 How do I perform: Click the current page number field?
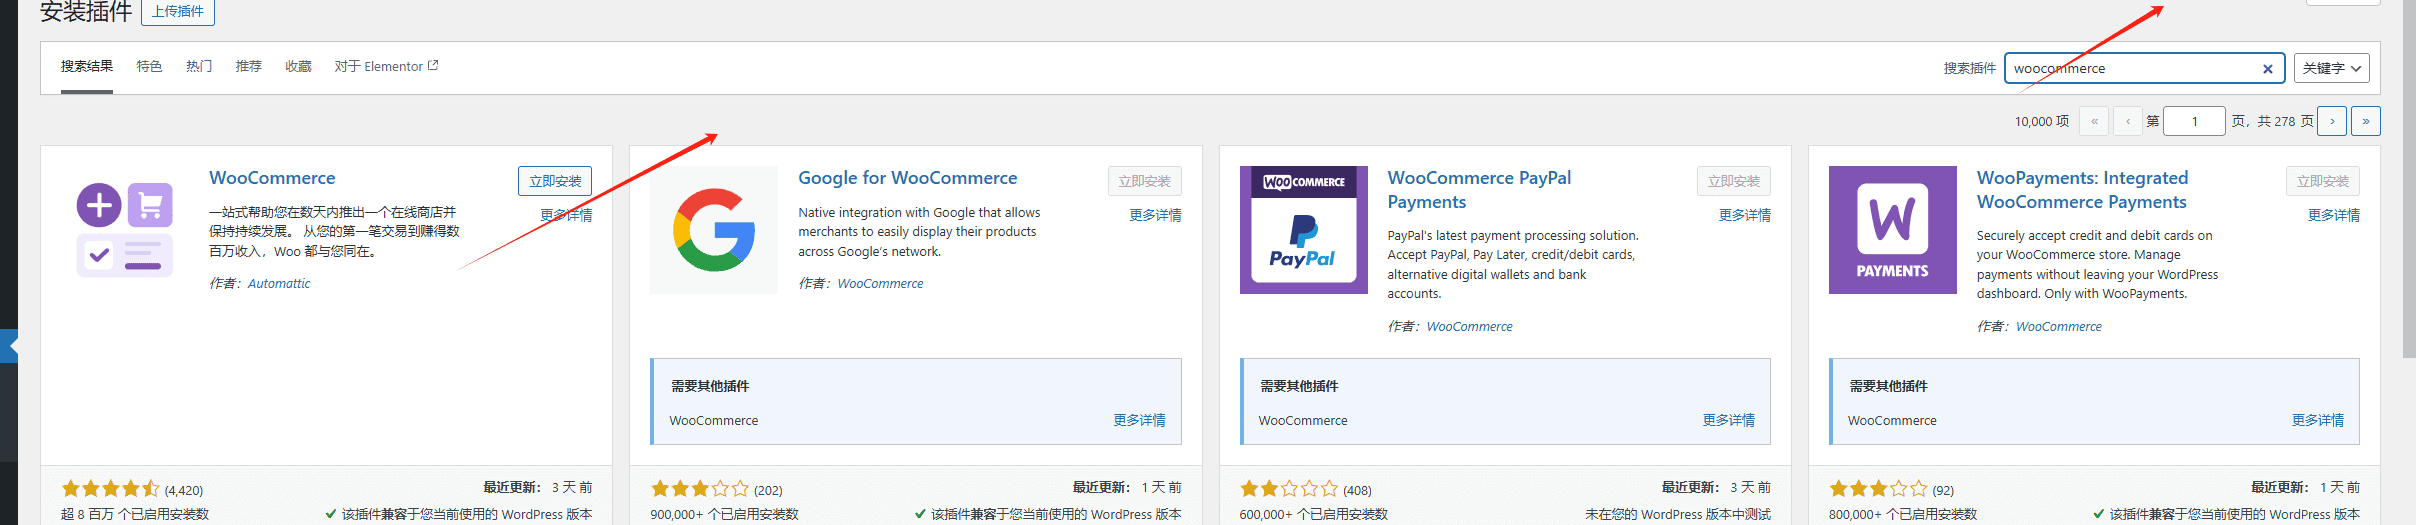tap(2194, 121)
